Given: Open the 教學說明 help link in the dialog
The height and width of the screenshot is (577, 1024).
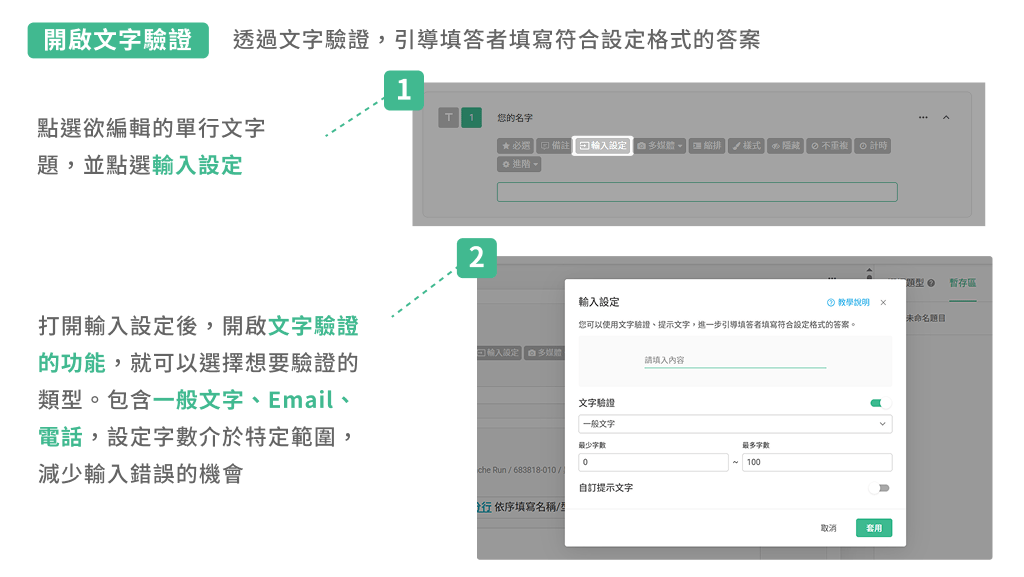Looking at the screenshot, I should (848, 302).
